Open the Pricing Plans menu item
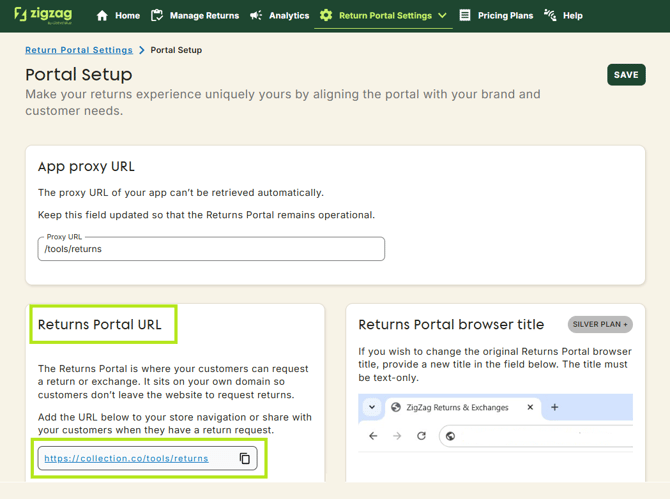670x499 pixels. tap(505, 16)
